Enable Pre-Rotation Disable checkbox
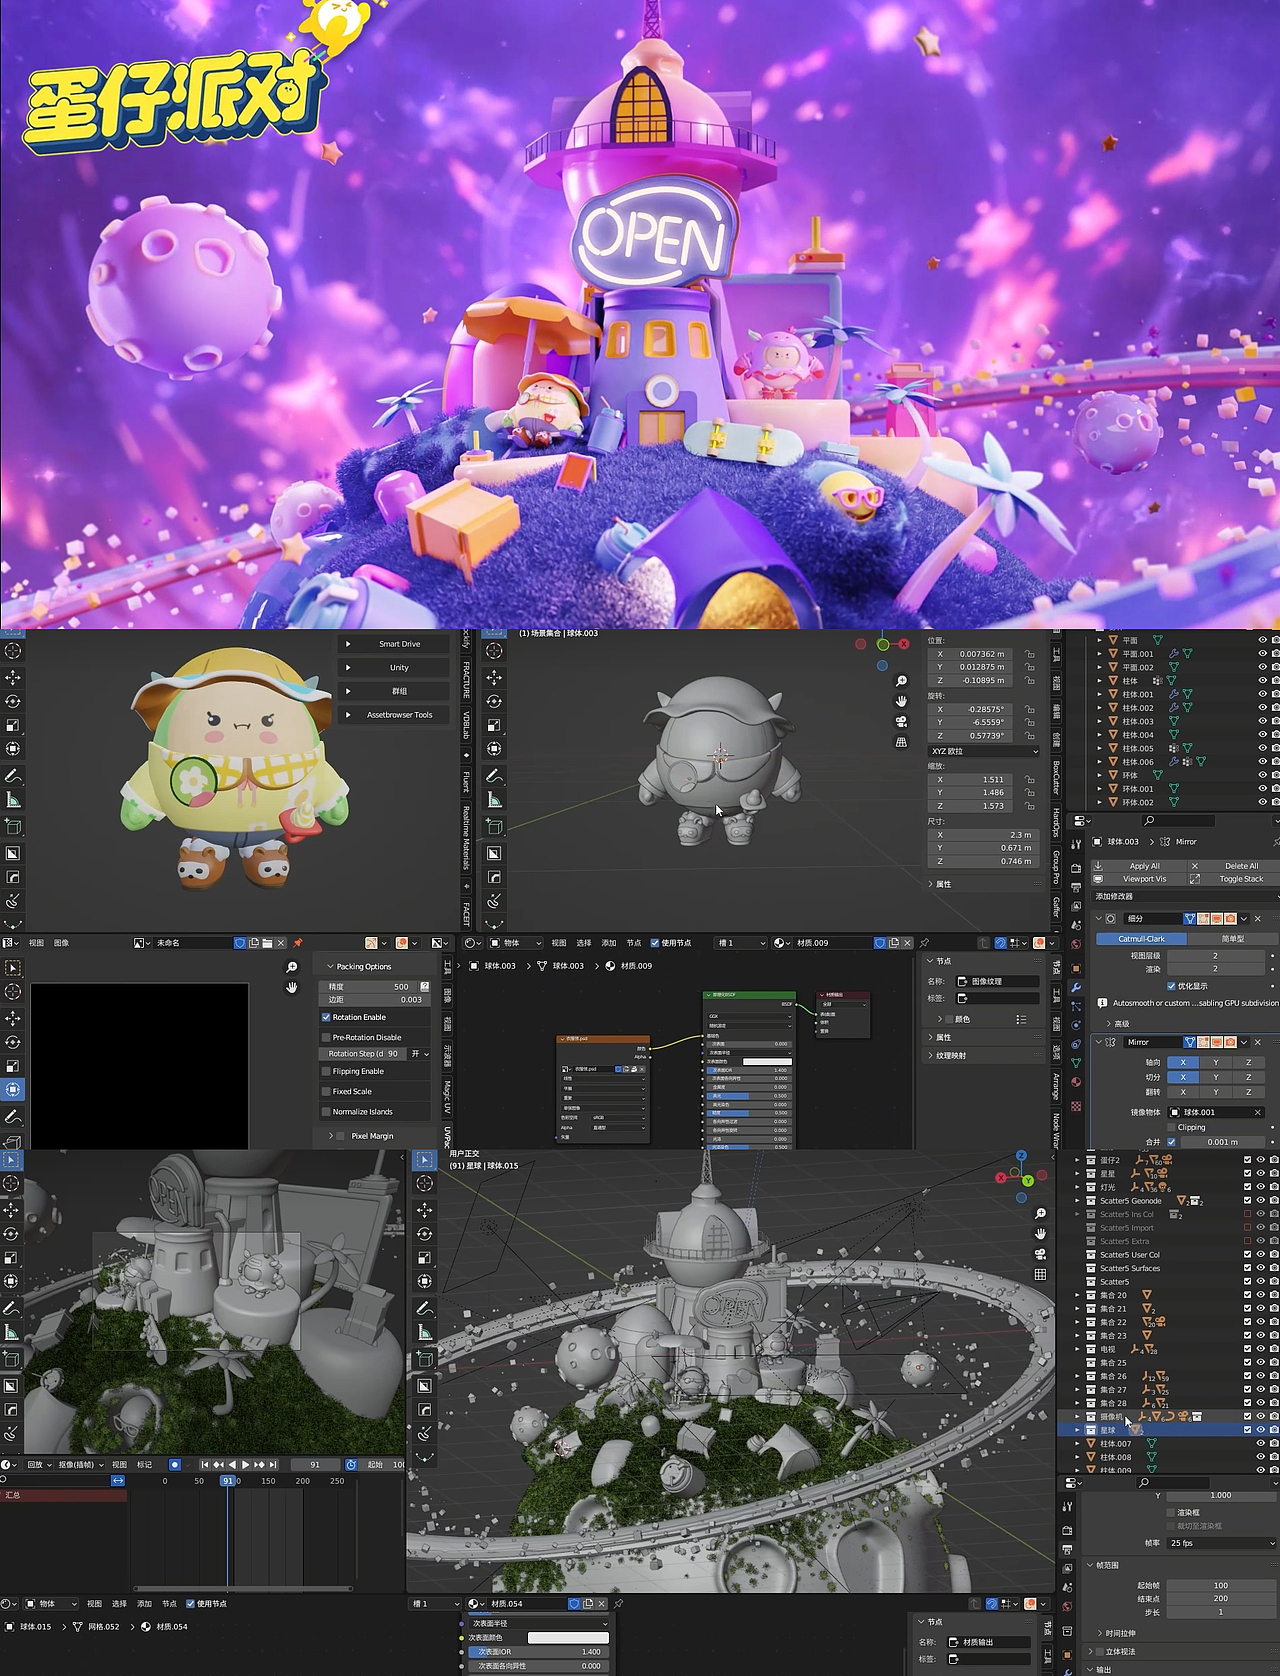Screen dimensions: 1280x1676 pyautogui.click(x=326, y=1037)
